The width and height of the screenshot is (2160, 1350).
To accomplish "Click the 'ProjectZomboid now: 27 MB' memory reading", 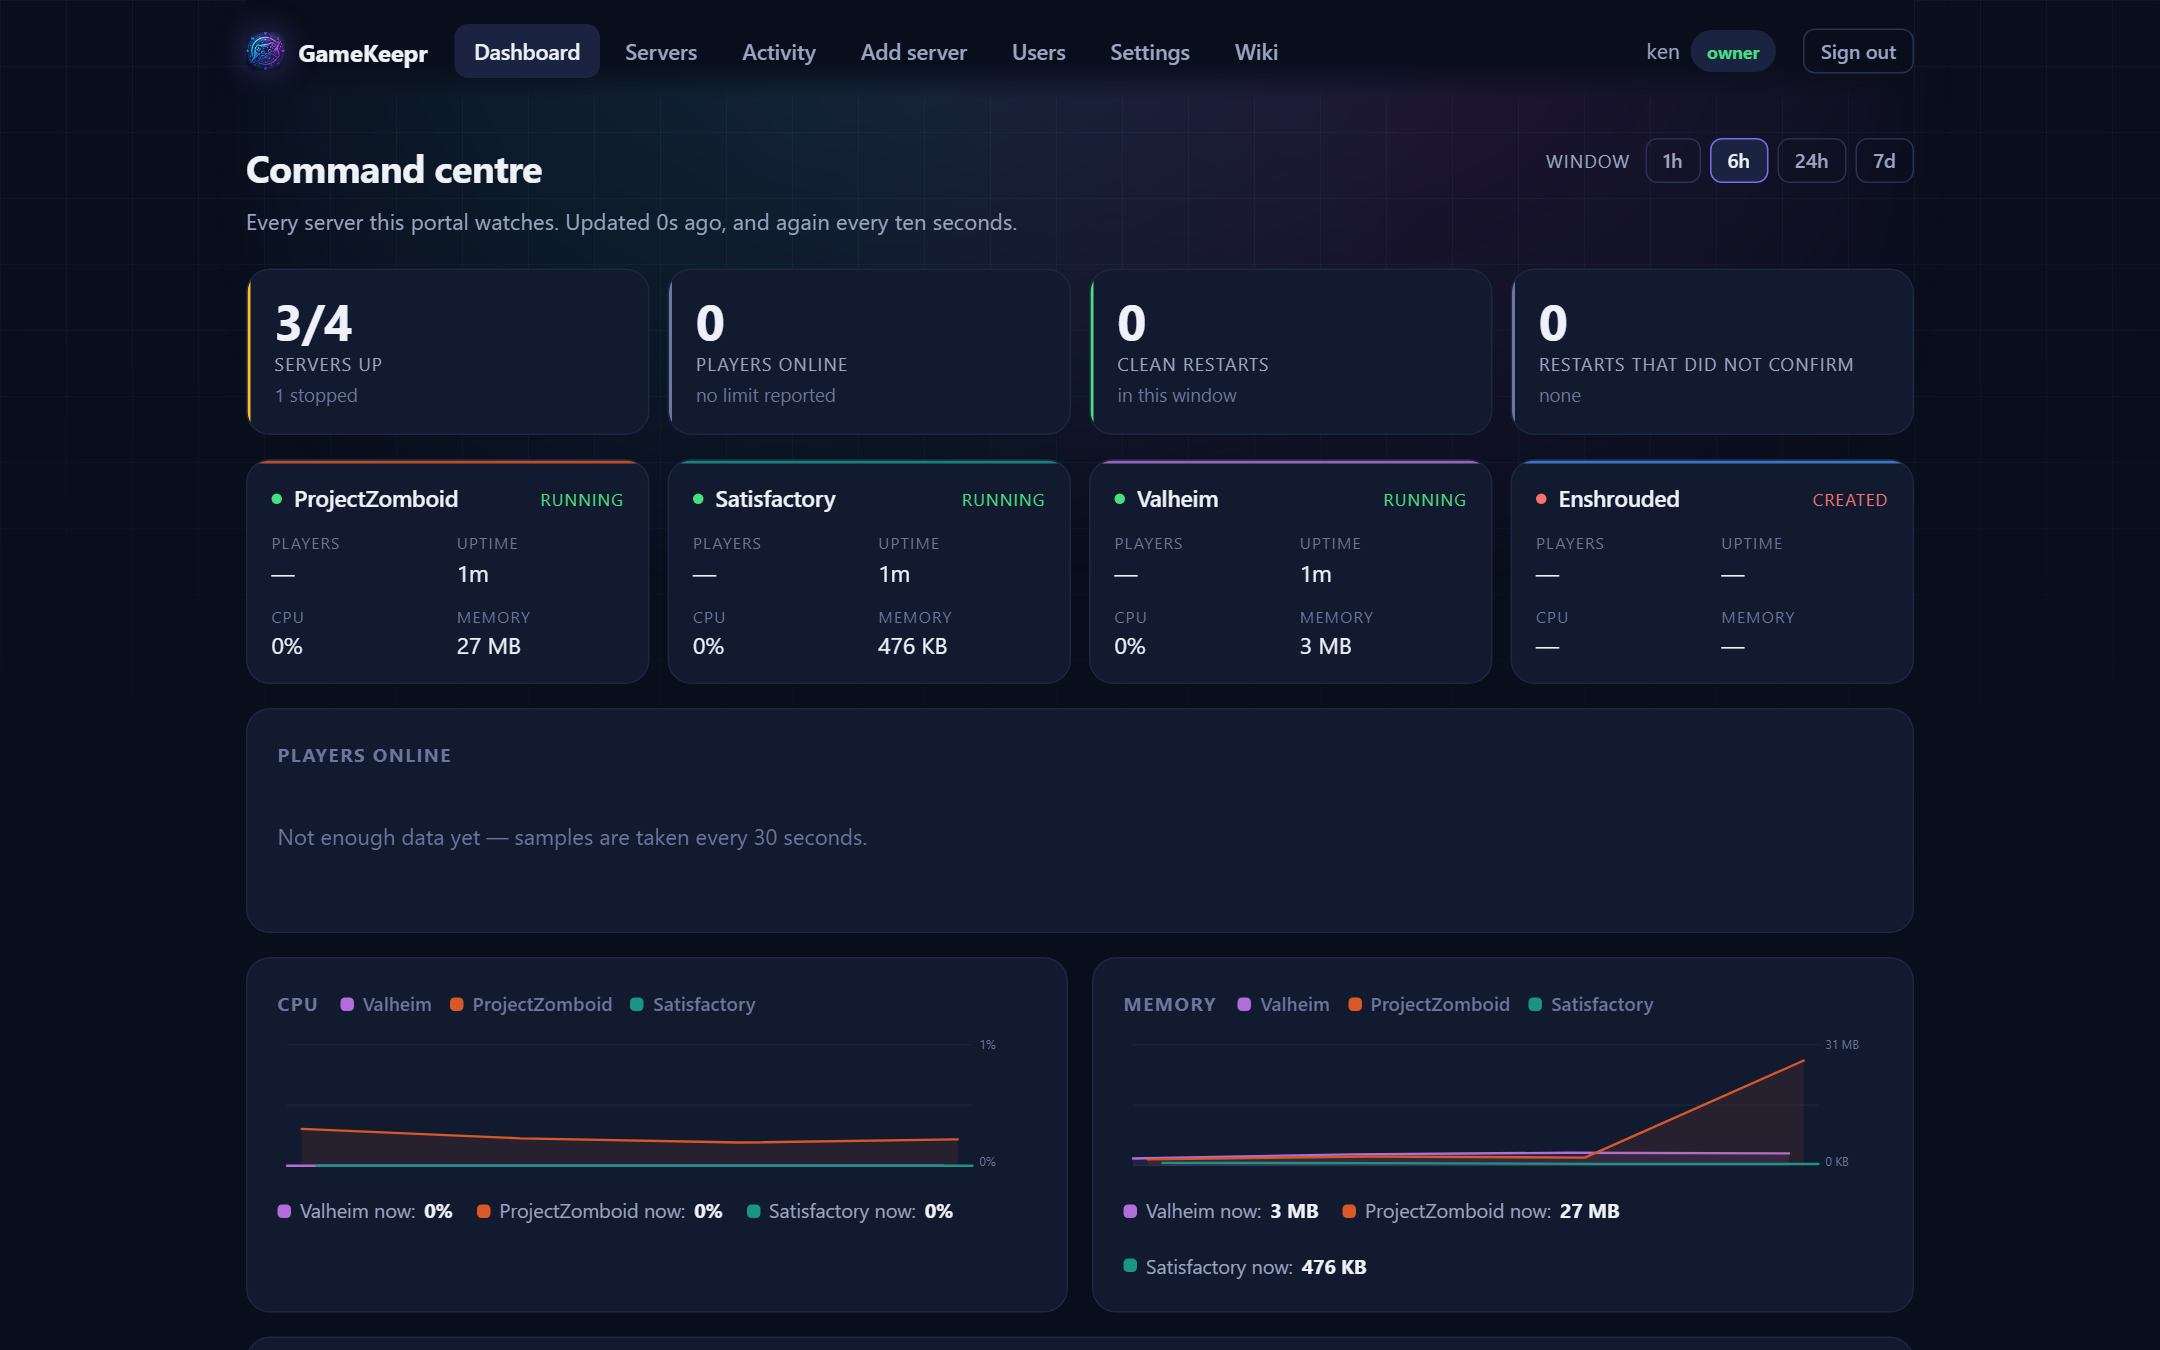I will tap(1481, 1211).
